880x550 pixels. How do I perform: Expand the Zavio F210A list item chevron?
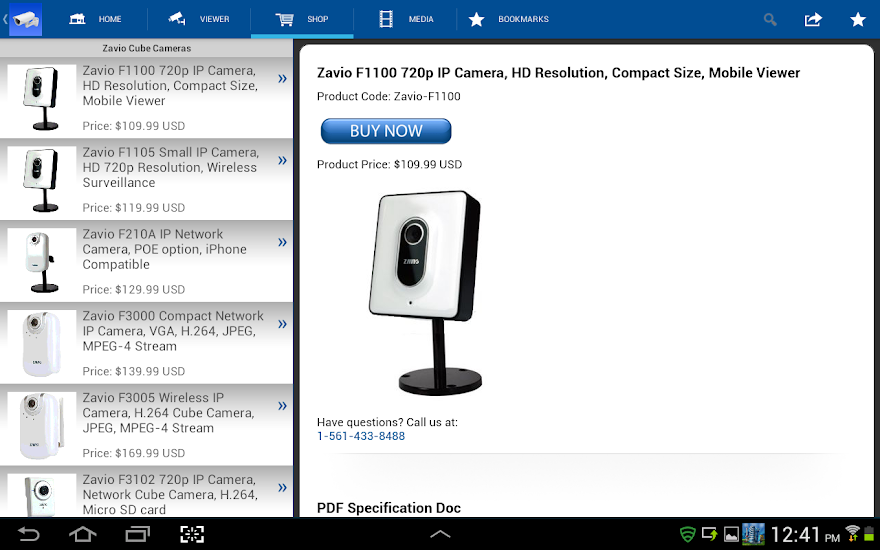(282, 242)
